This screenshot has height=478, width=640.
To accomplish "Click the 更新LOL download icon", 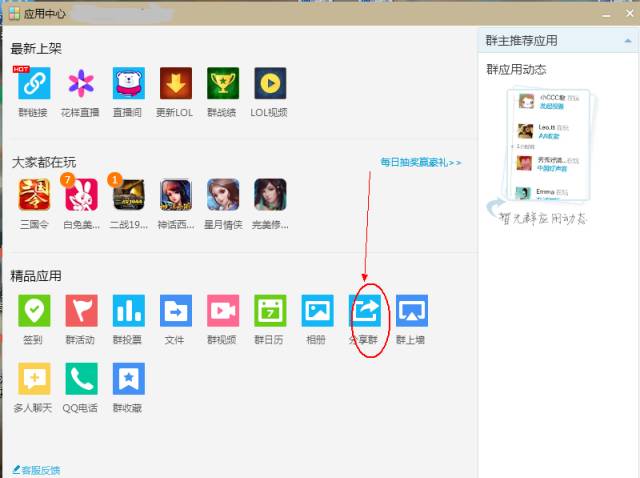I will [x=176, y=83].
